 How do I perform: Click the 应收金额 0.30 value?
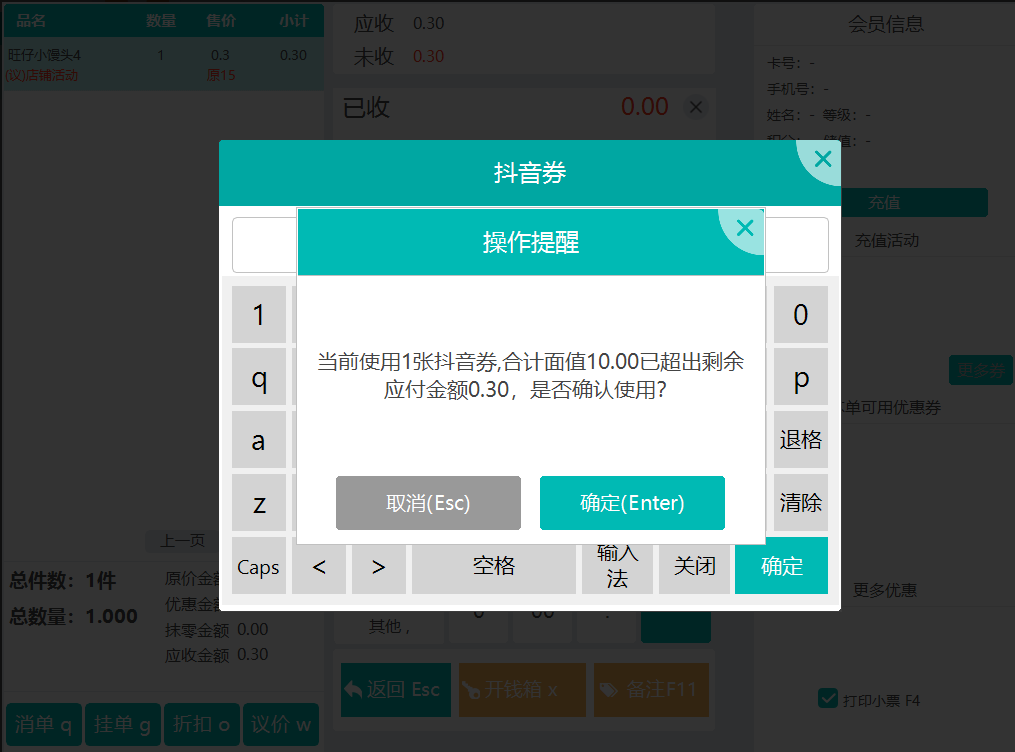pyautogui.click(x=253, y=654)
